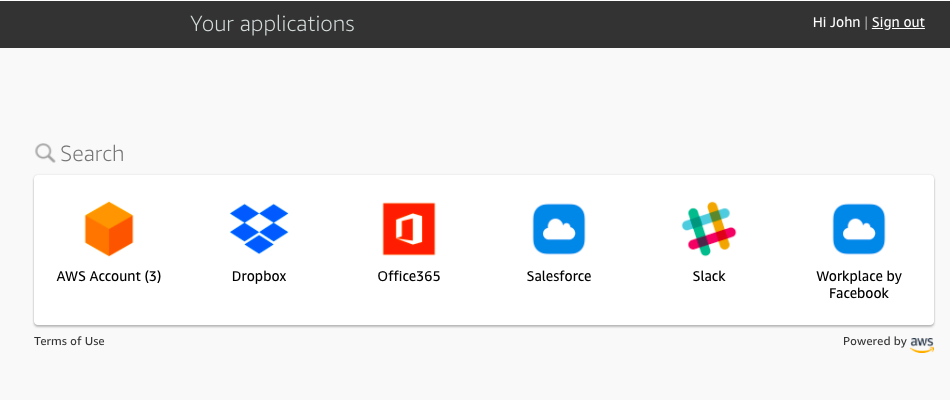Open the red Office365 icon
Screen dimensions: 950x400
click(x=409, y=229)
